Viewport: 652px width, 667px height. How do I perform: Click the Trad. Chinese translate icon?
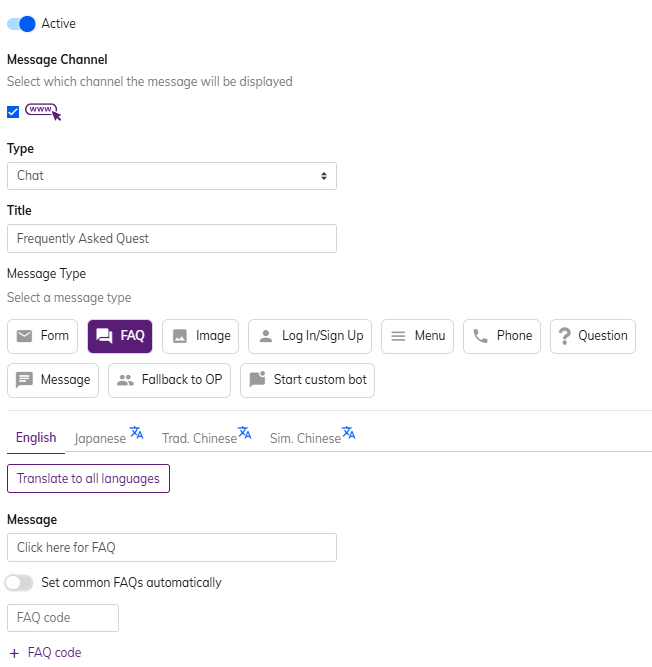coord(244,433)
